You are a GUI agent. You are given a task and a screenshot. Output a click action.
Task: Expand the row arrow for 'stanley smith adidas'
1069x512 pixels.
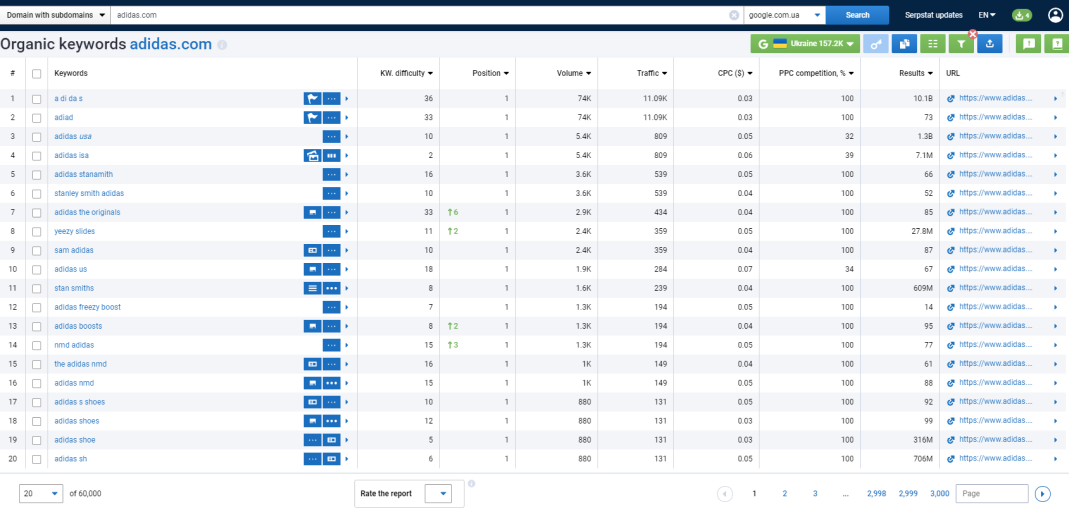[x=346, y=194]
